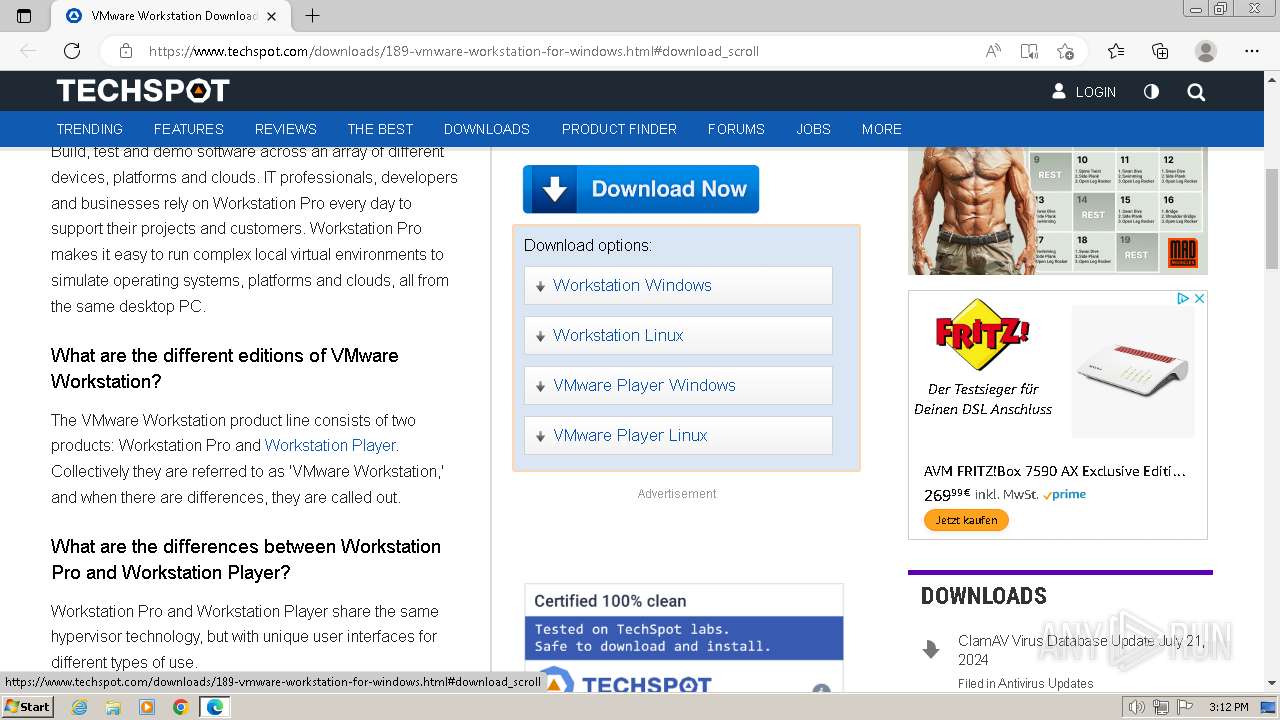Screen dimensions: 1280x720
Task: Click download arrow beside ClamAV entry
Action: click(931, 649)
